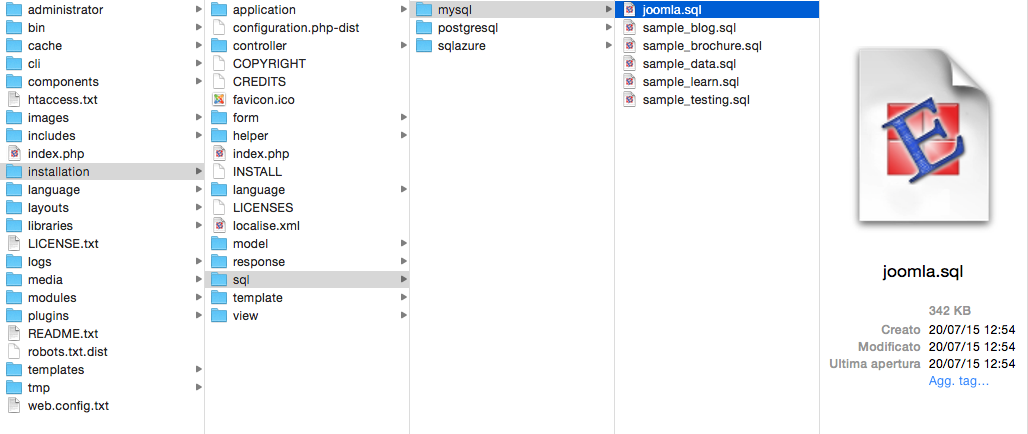
Task: Select the layouts folder row
Action: (x=102, y=208)
